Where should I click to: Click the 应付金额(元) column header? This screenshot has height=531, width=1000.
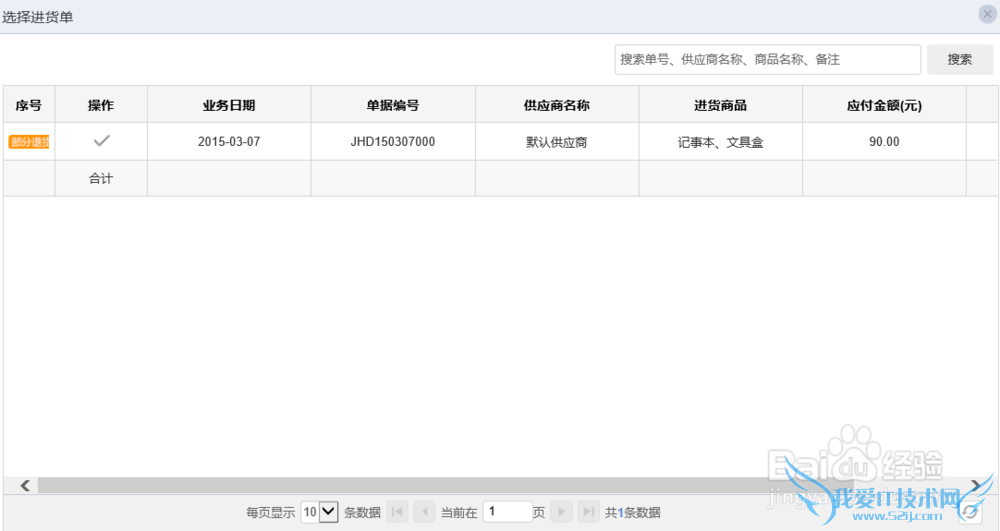coord(885,105)
